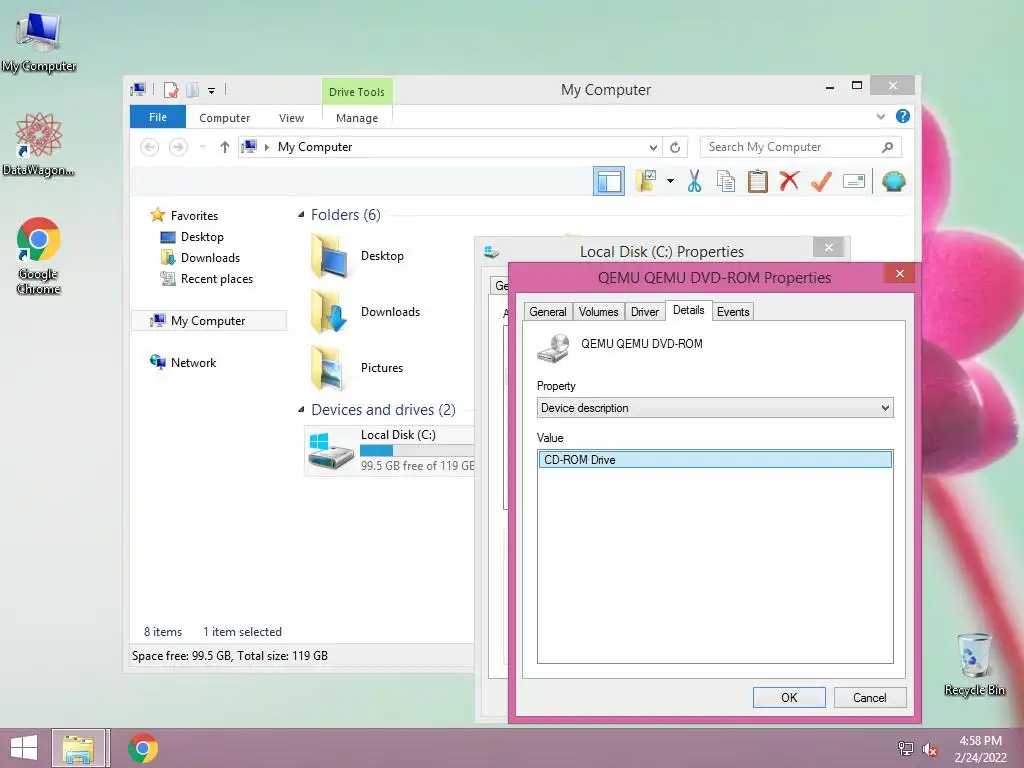Screen dimensions: 1024x768
Task: Click File Explorer on the taskbar
Action: (78, 748)
